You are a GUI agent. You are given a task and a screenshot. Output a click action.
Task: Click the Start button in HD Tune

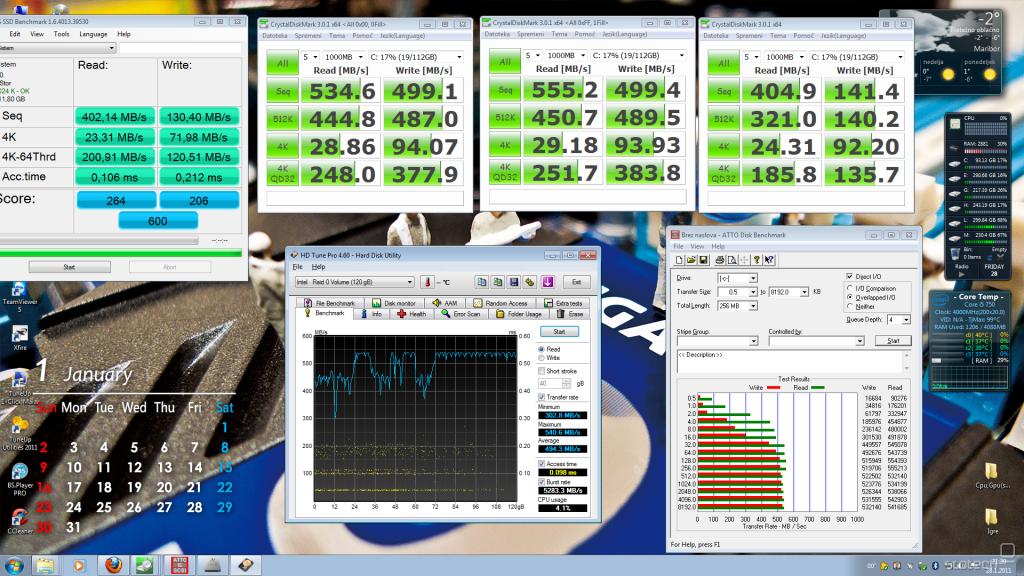pyautogui.click(x=560, y=332)
